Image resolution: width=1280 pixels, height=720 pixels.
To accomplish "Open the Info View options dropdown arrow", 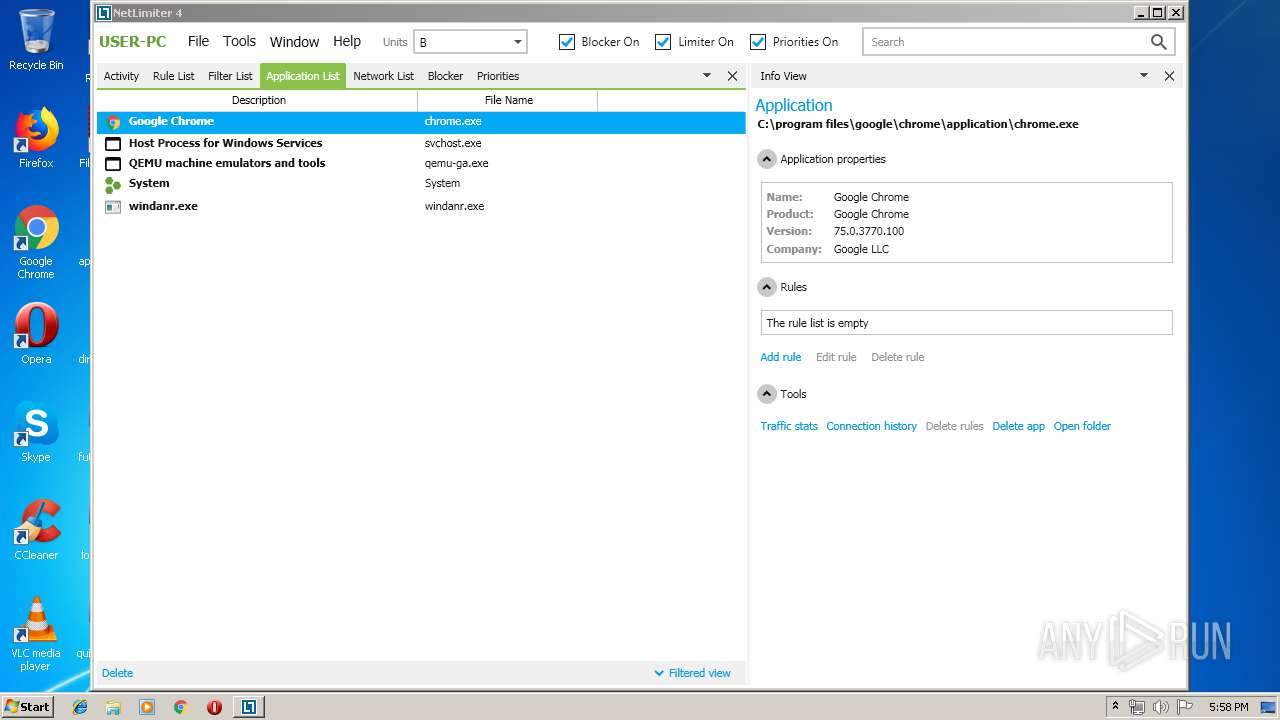I will coord(1144,76).
